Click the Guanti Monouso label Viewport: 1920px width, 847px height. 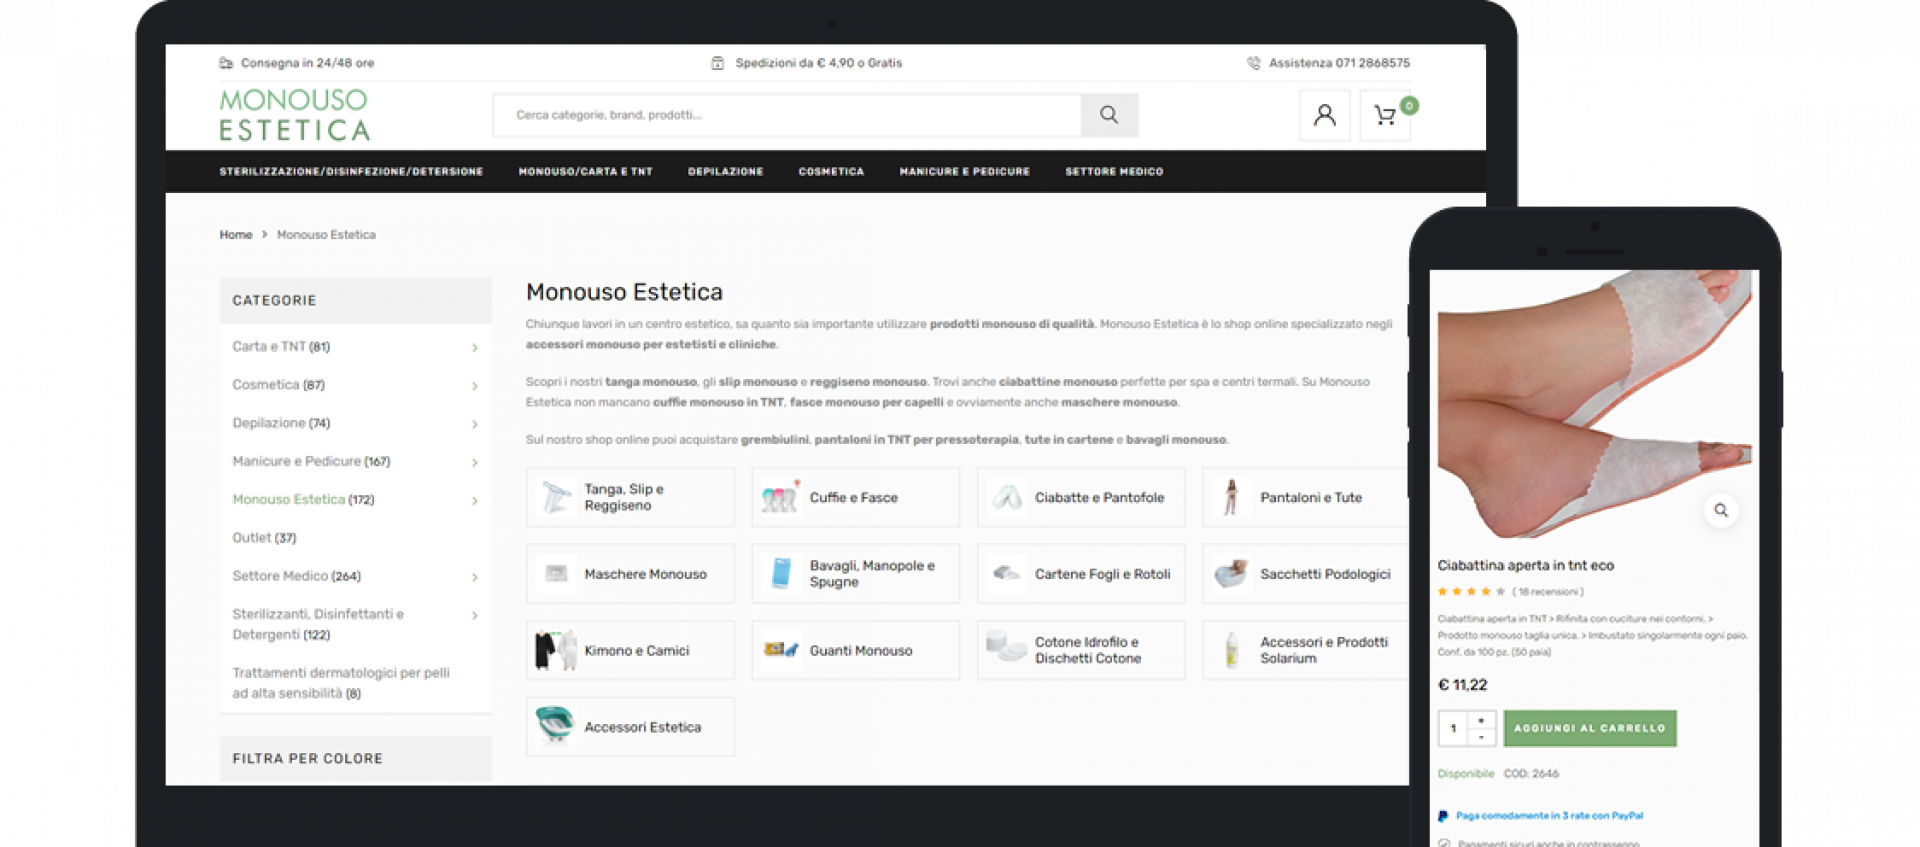click(861, 651)
